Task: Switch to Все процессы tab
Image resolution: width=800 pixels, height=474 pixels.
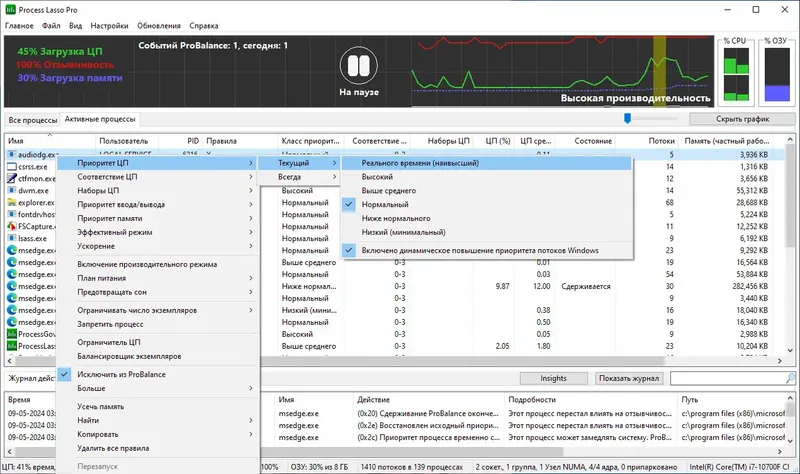Action: pos(33,120)
